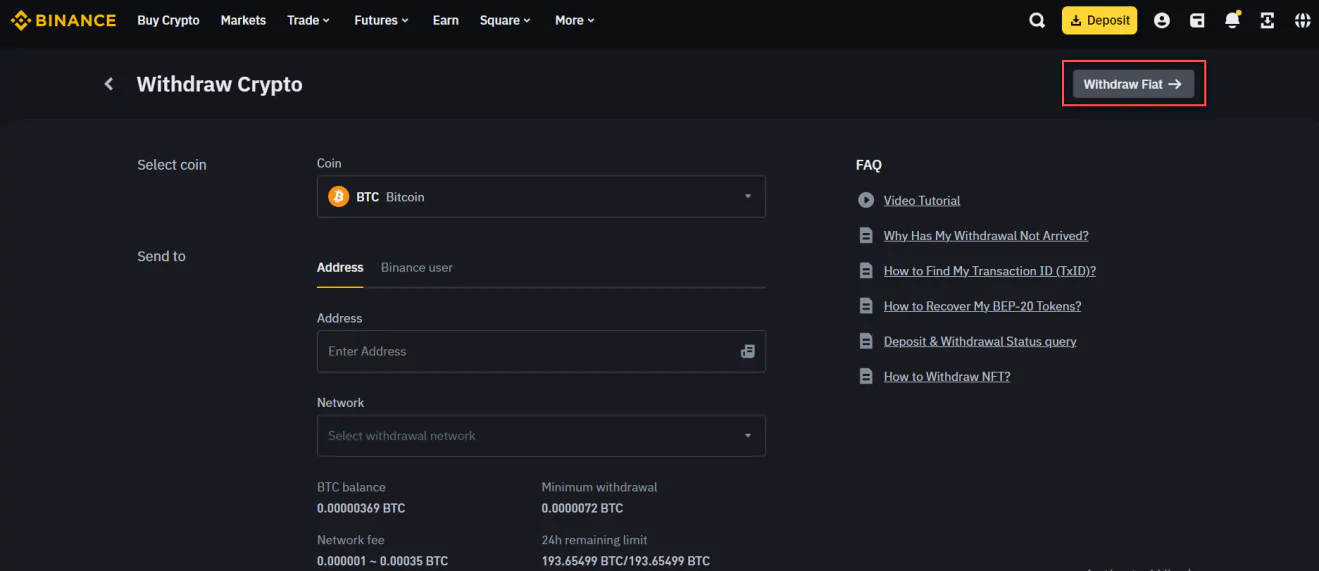Click the Withdraw Fiat button
This screenshot has height=571, width=1319.
tap(1133, 84)
